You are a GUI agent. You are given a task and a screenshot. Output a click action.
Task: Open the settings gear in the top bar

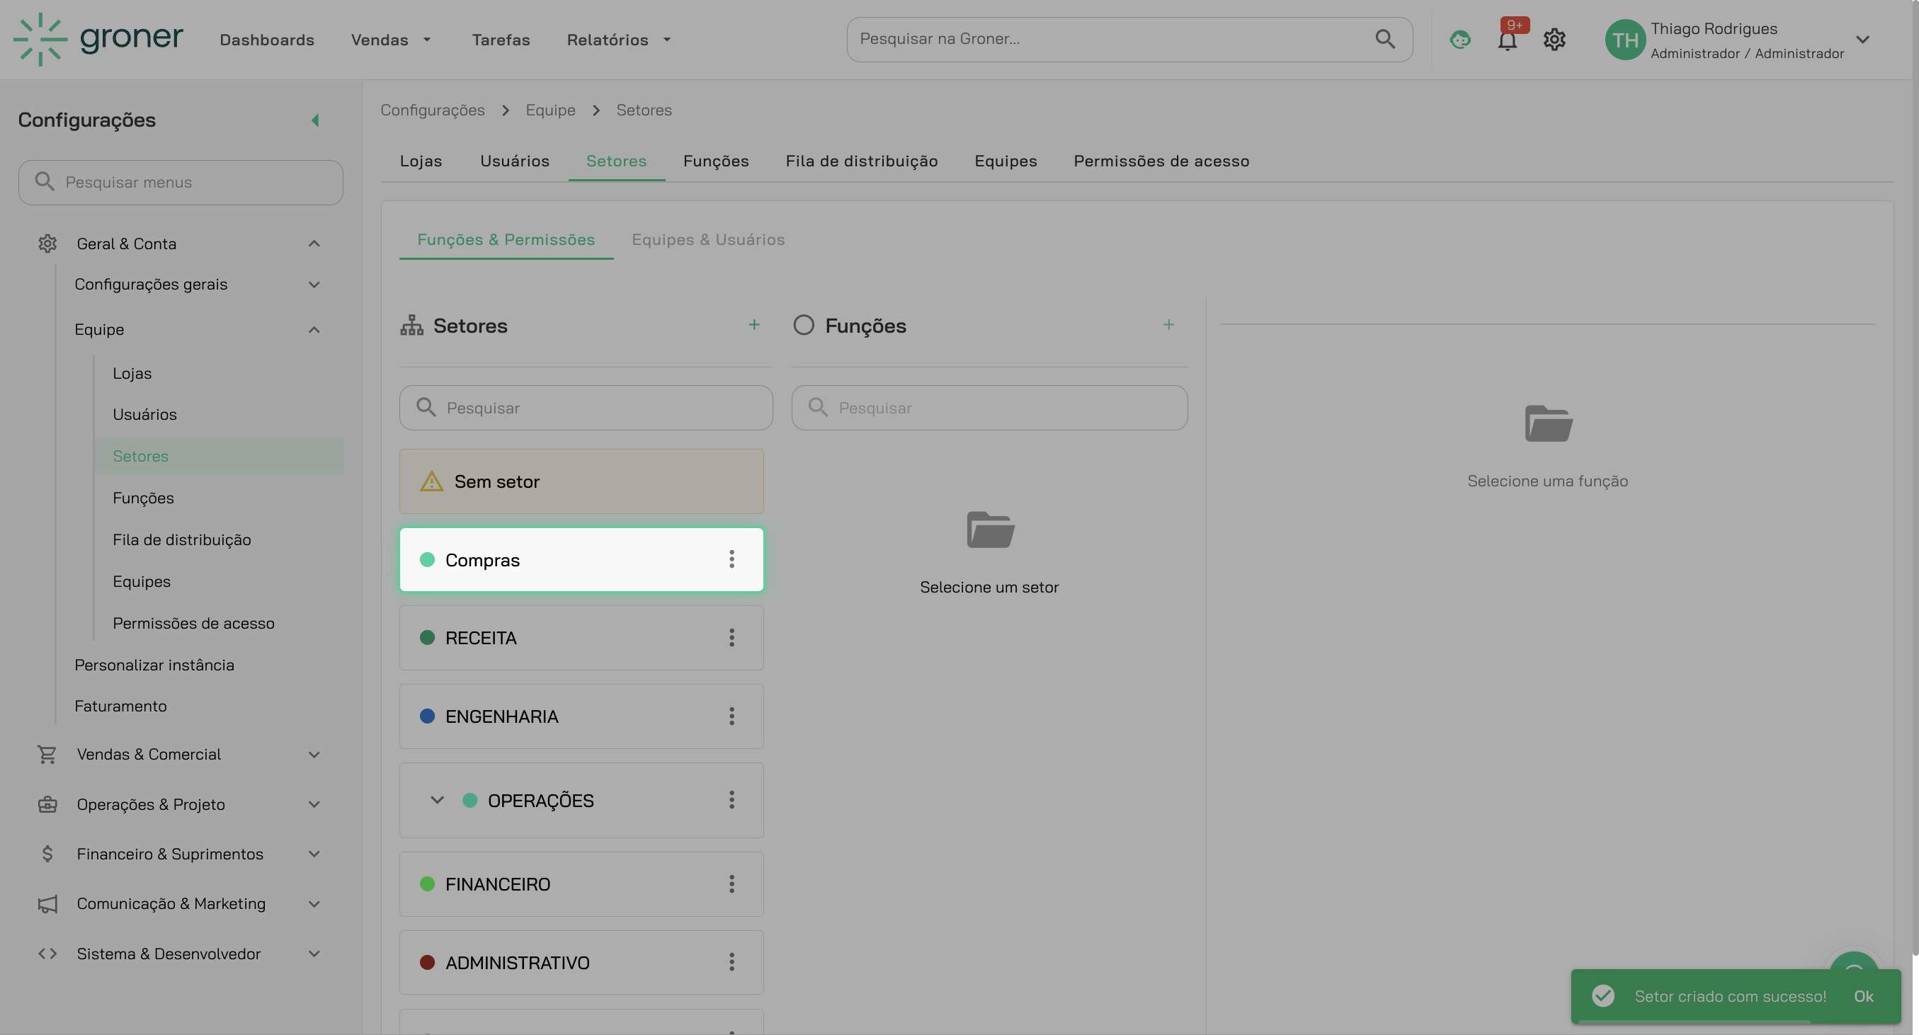click(1553, 39)
